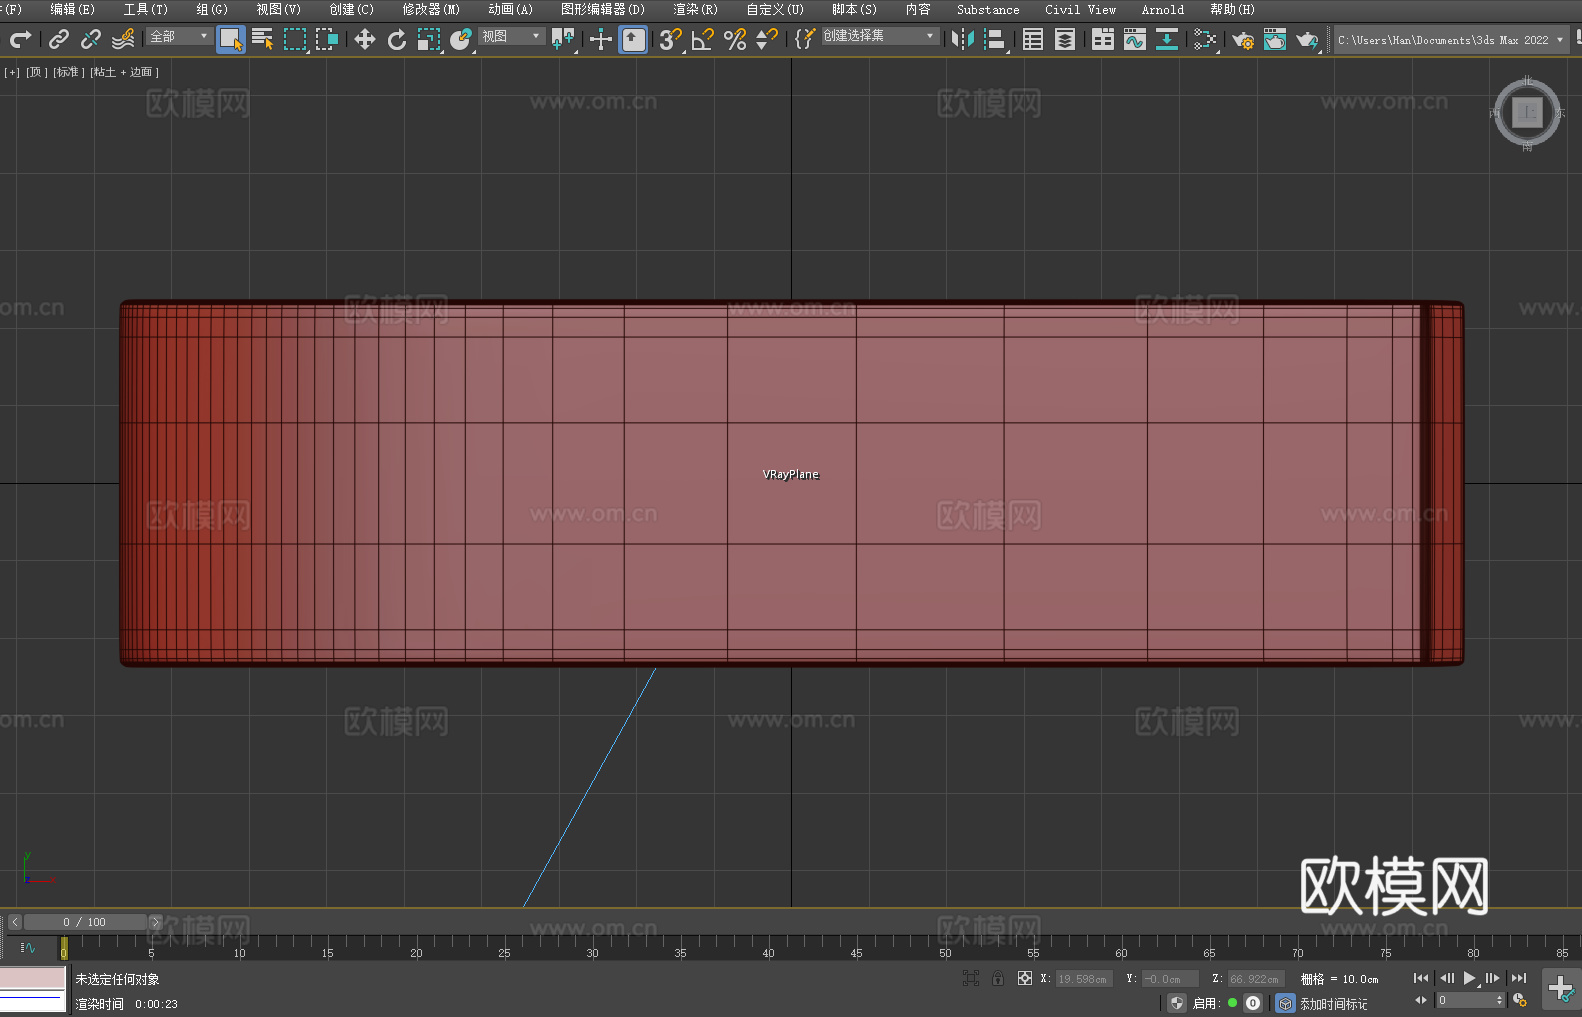Open Select by Name list
The image size is (1582, 1017).
pos(263,39)
